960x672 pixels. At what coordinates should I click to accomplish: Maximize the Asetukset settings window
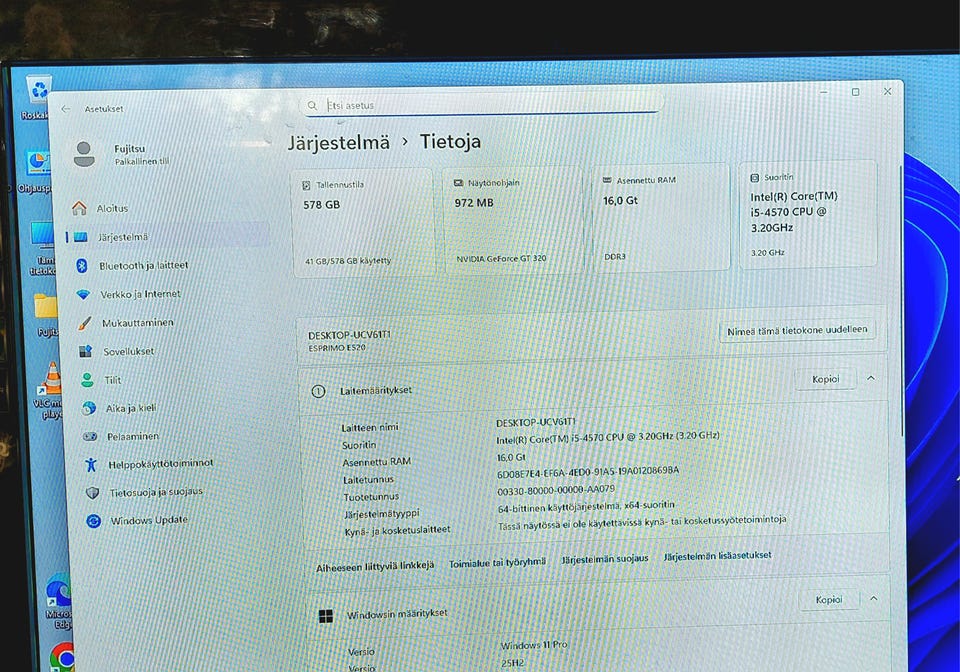click(x=855, y=92)
